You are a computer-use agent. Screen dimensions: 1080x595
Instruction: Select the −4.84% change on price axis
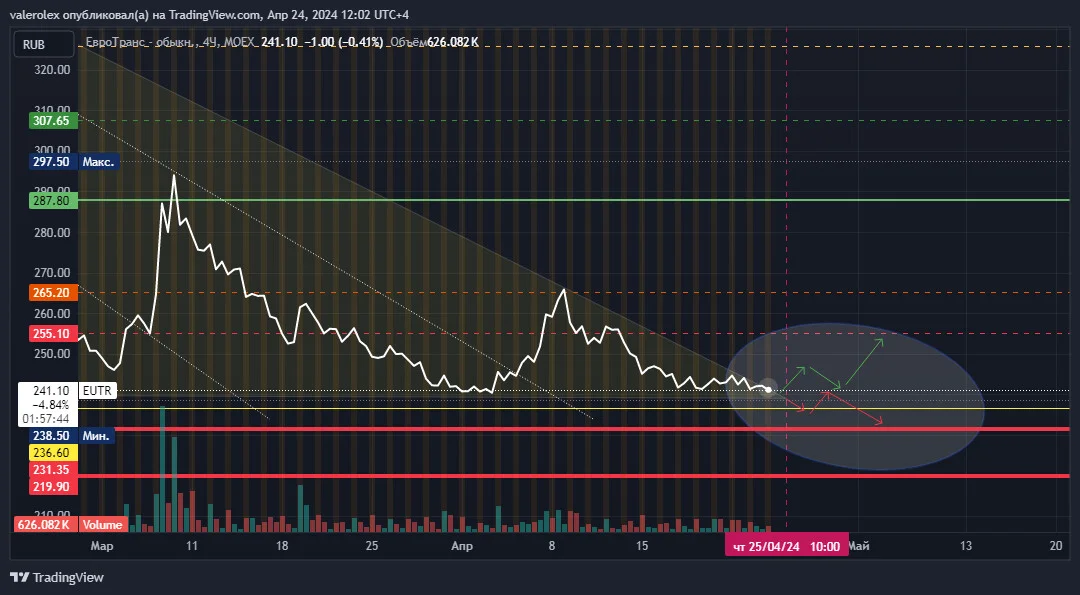click(50, 405)
